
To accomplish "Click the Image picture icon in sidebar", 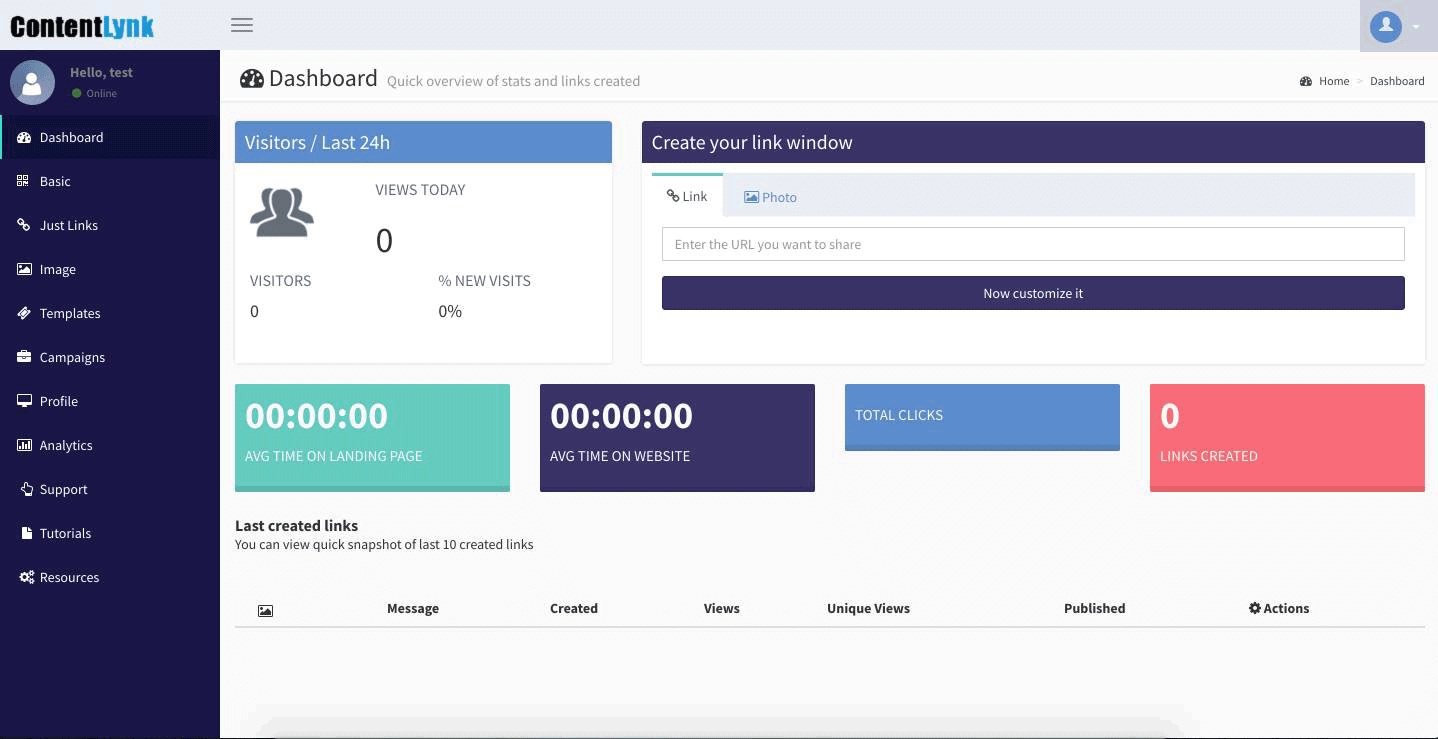I will [x=24, y=269].
